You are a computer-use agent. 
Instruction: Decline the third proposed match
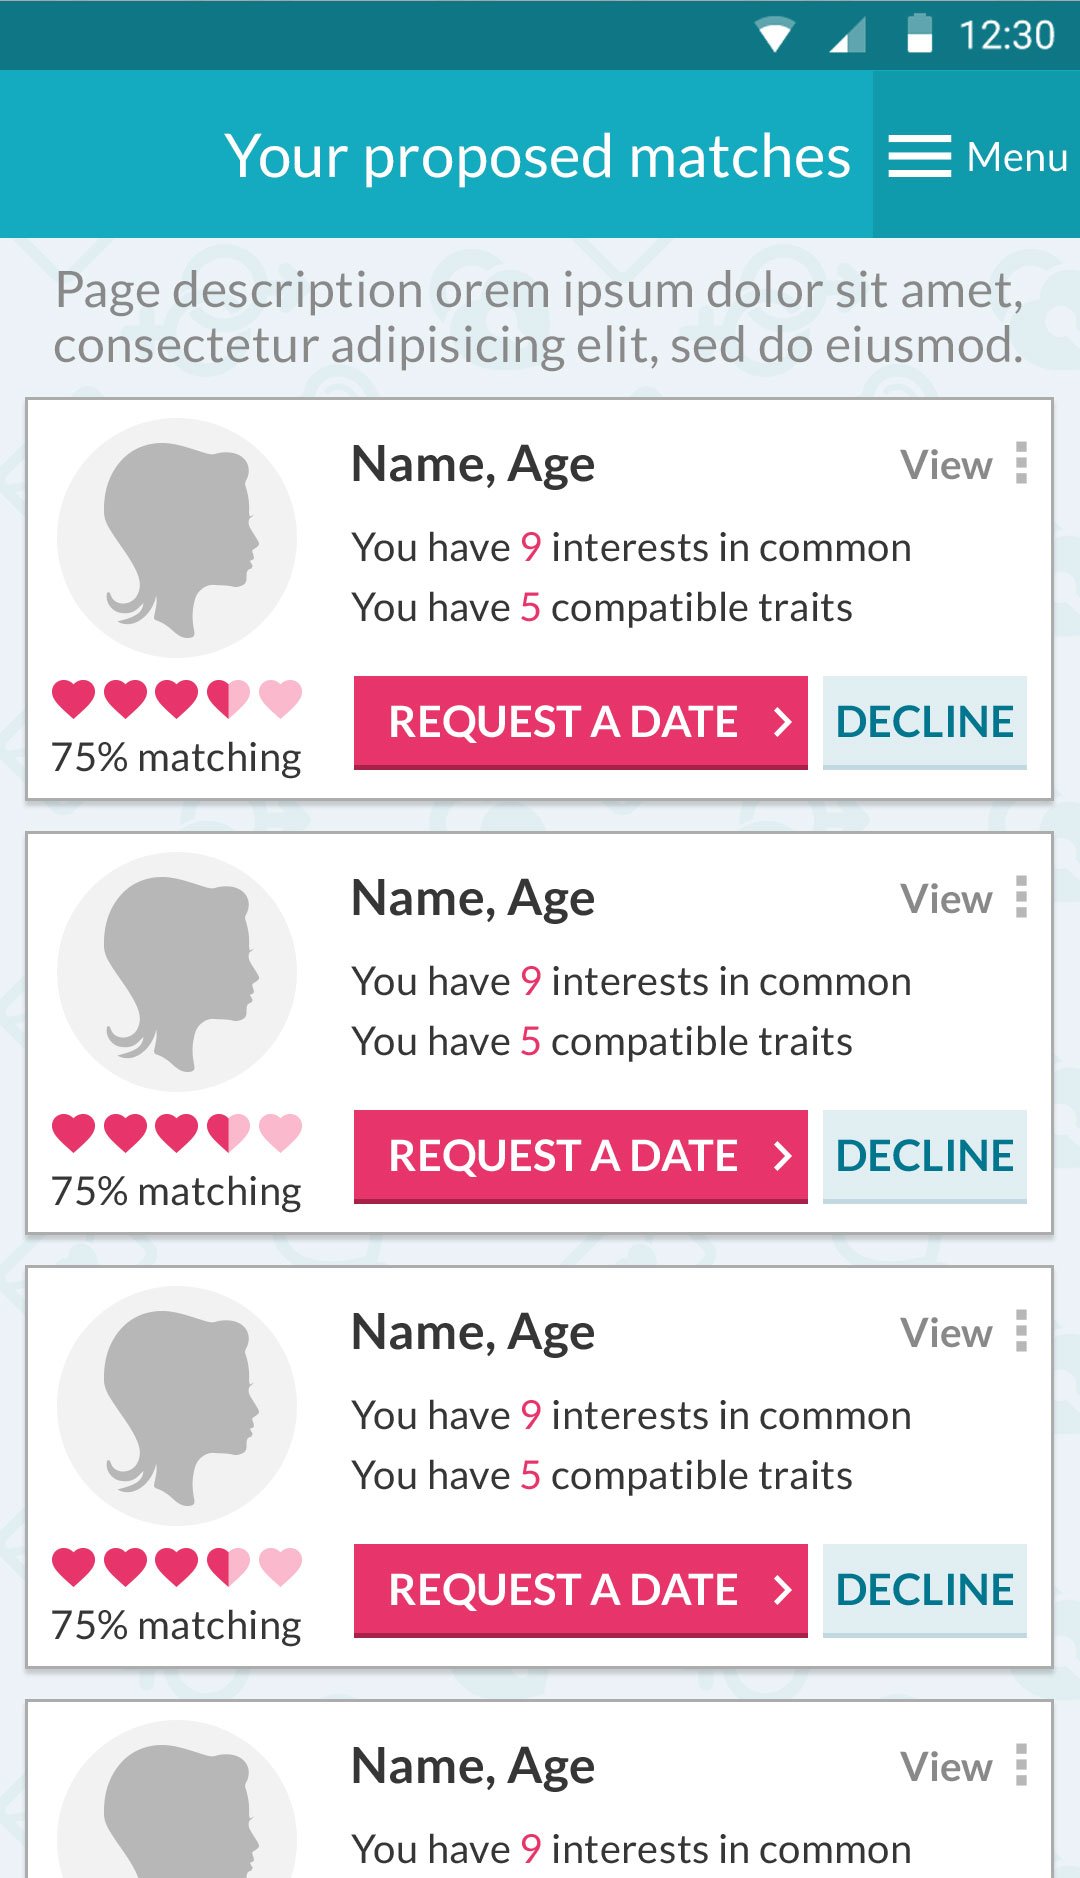(x=924, y=1590)
